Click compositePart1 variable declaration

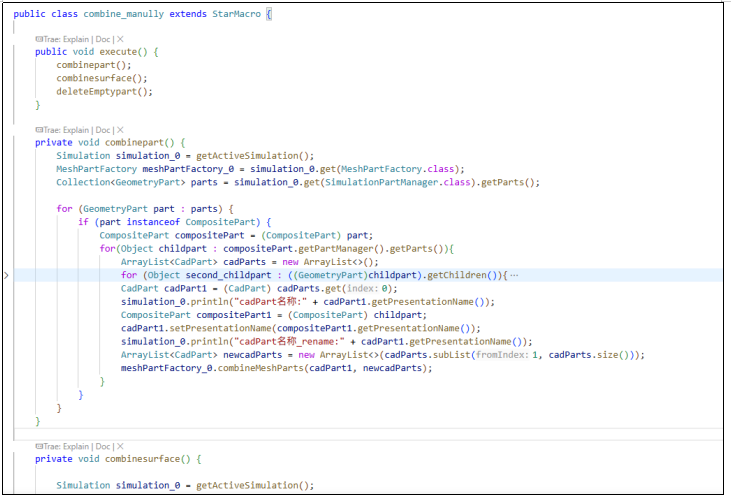(x=234, y=315)
